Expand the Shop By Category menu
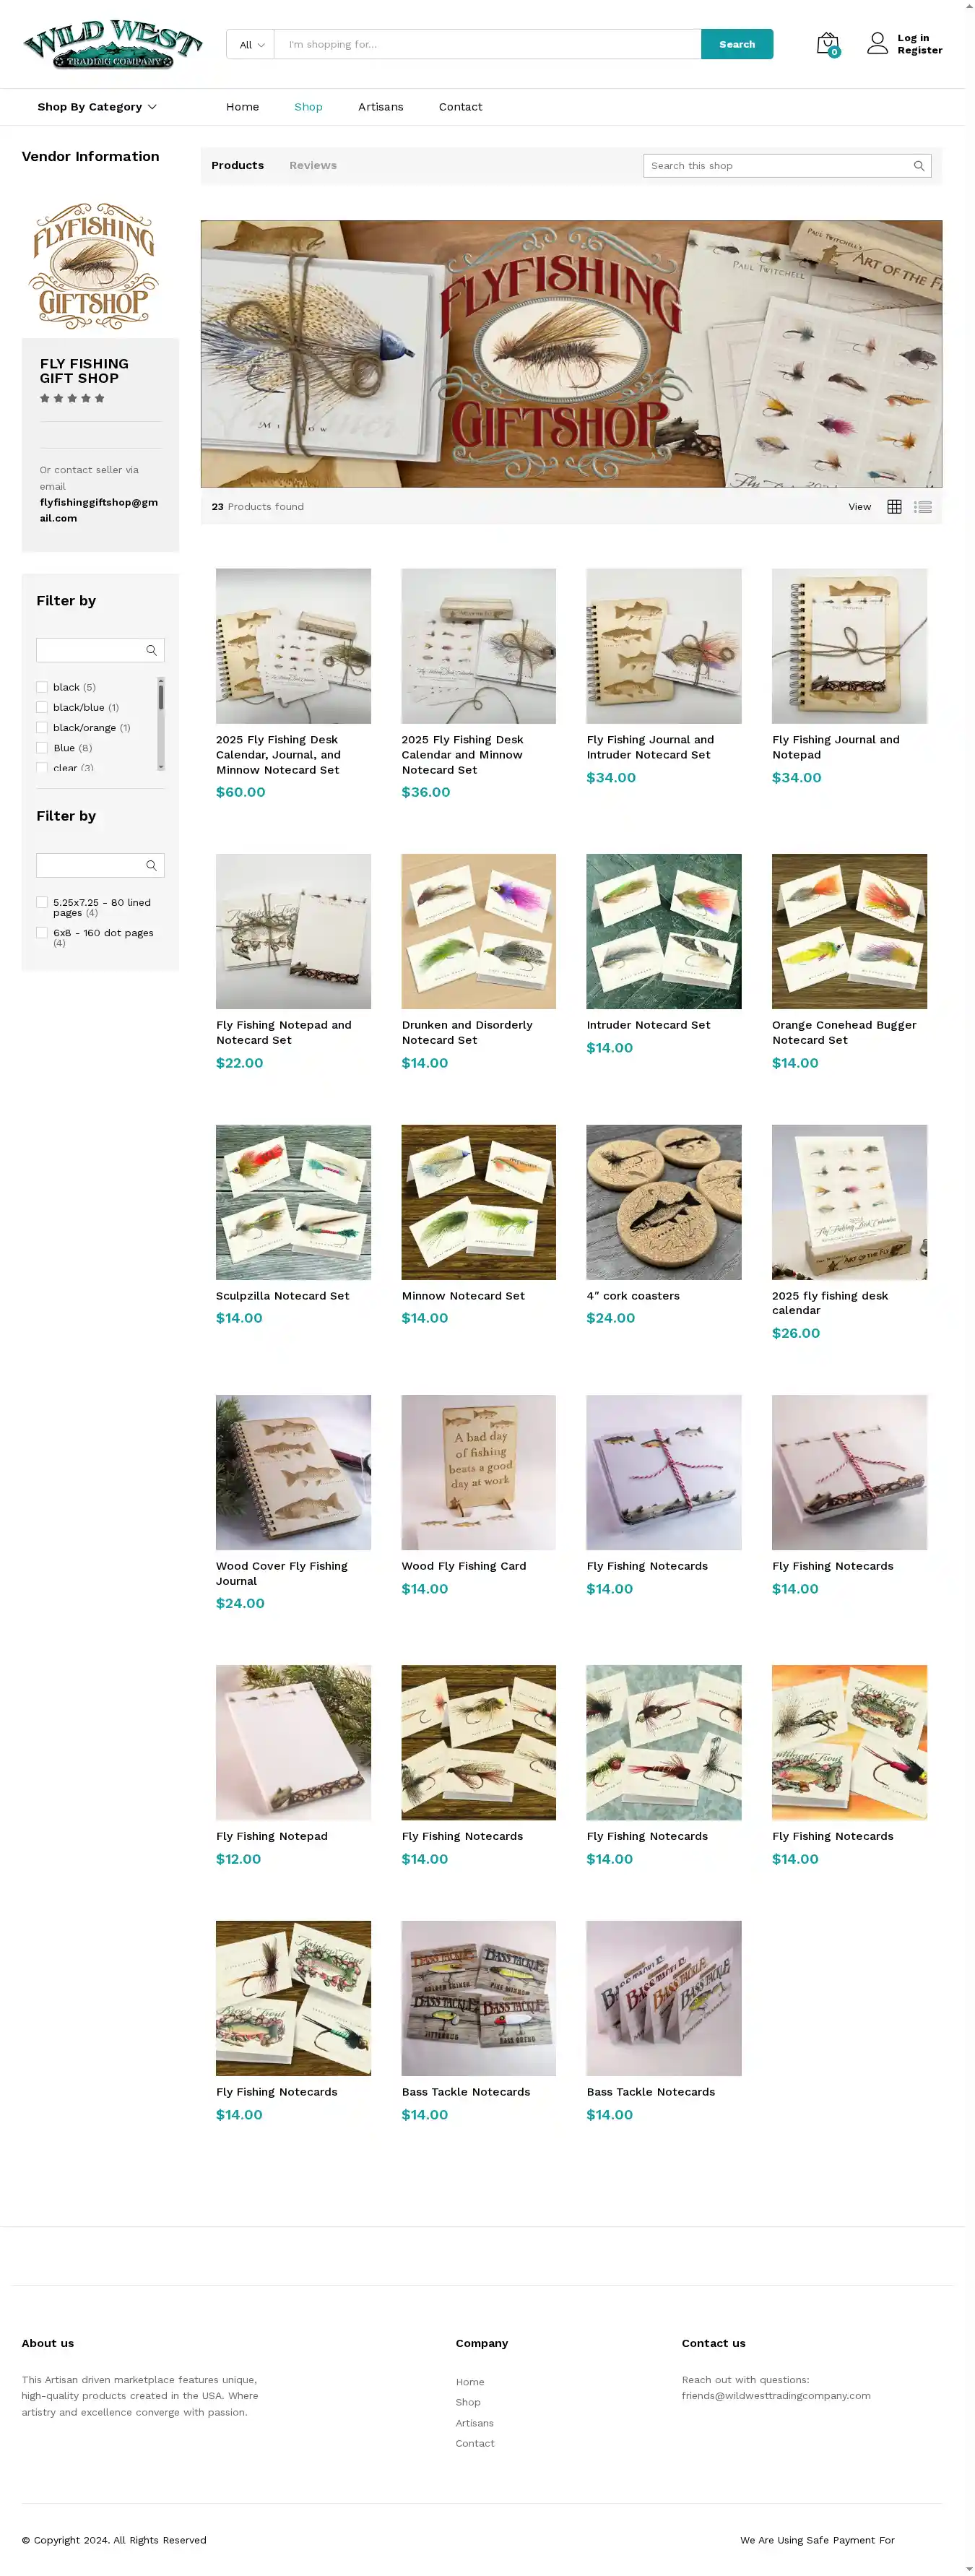Screen dimensions: 975x2576 pyautogui.click(x=97, y=107)
